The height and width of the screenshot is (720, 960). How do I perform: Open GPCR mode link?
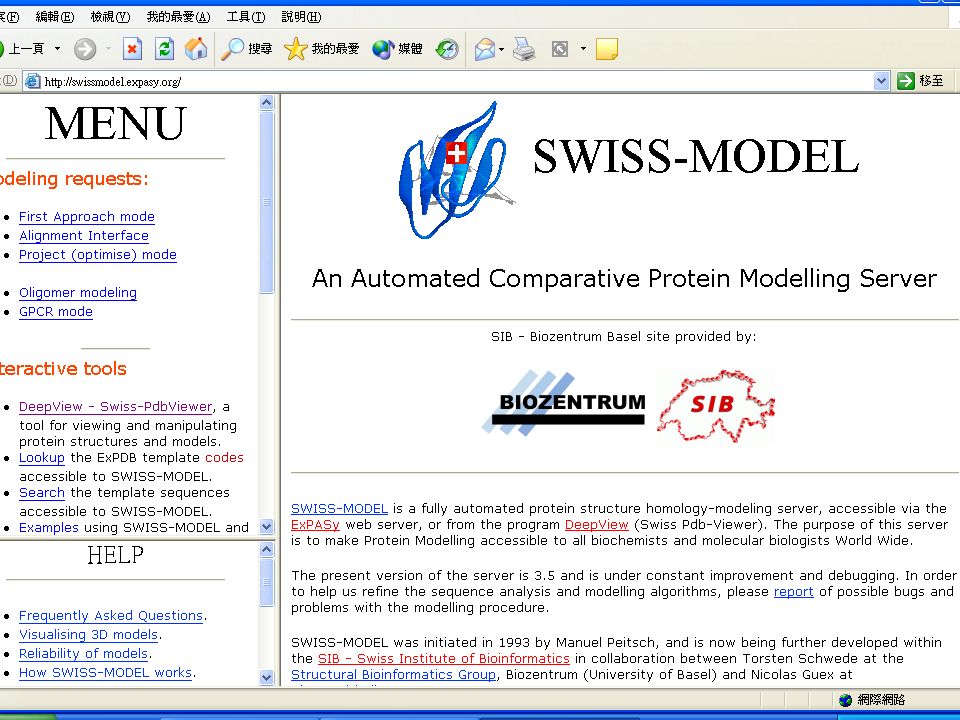point(56,312)
